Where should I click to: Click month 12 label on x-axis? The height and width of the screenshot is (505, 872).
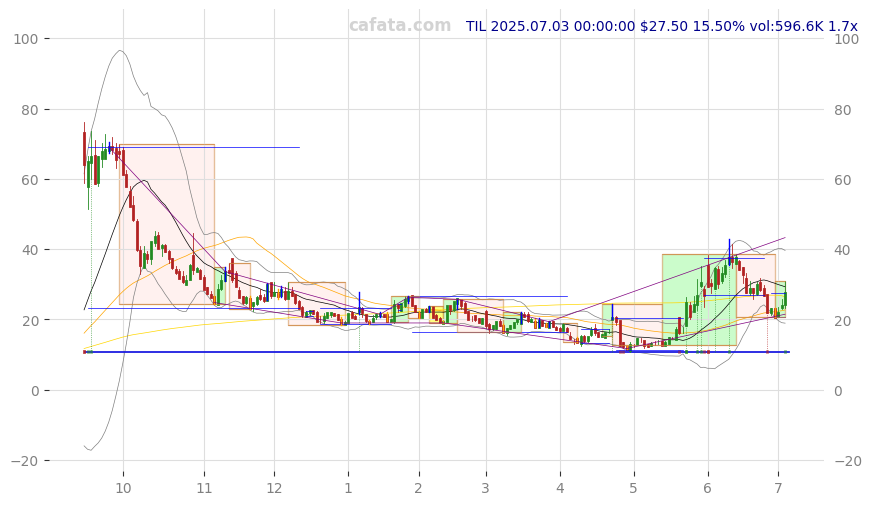pos(274,488)
